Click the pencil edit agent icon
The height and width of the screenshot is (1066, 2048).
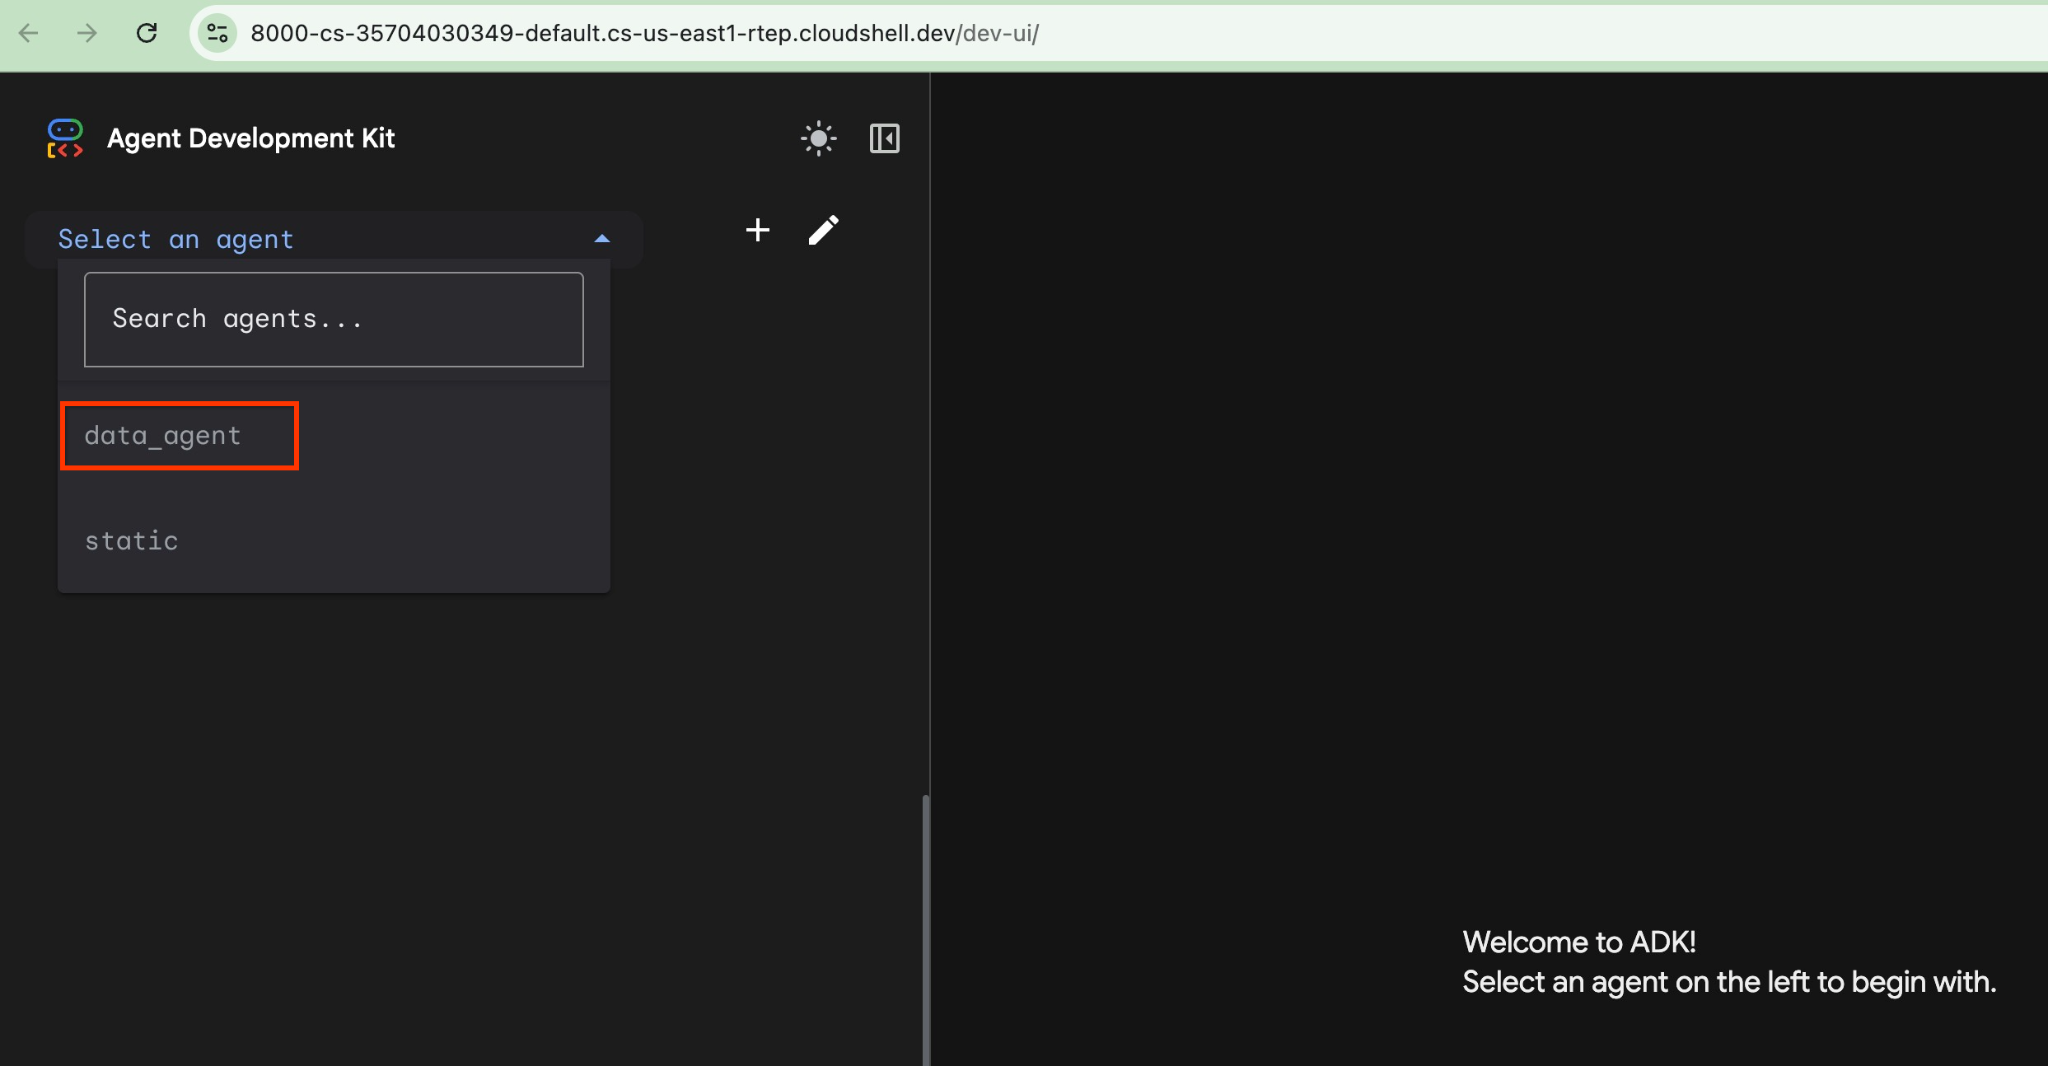click(823, 230)
